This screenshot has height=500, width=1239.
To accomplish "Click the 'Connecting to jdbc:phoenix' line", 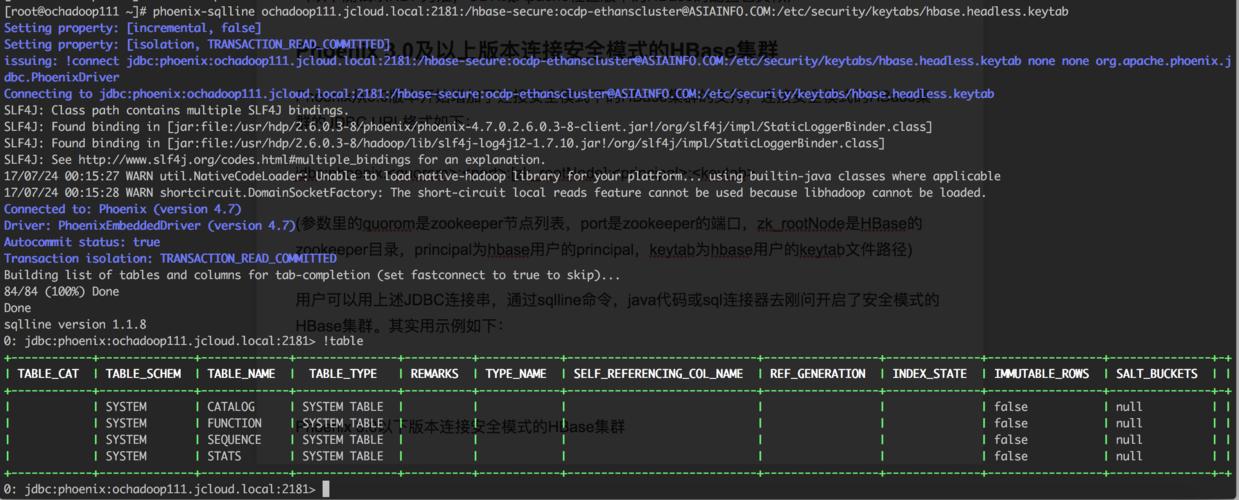I will coord(499,94).
